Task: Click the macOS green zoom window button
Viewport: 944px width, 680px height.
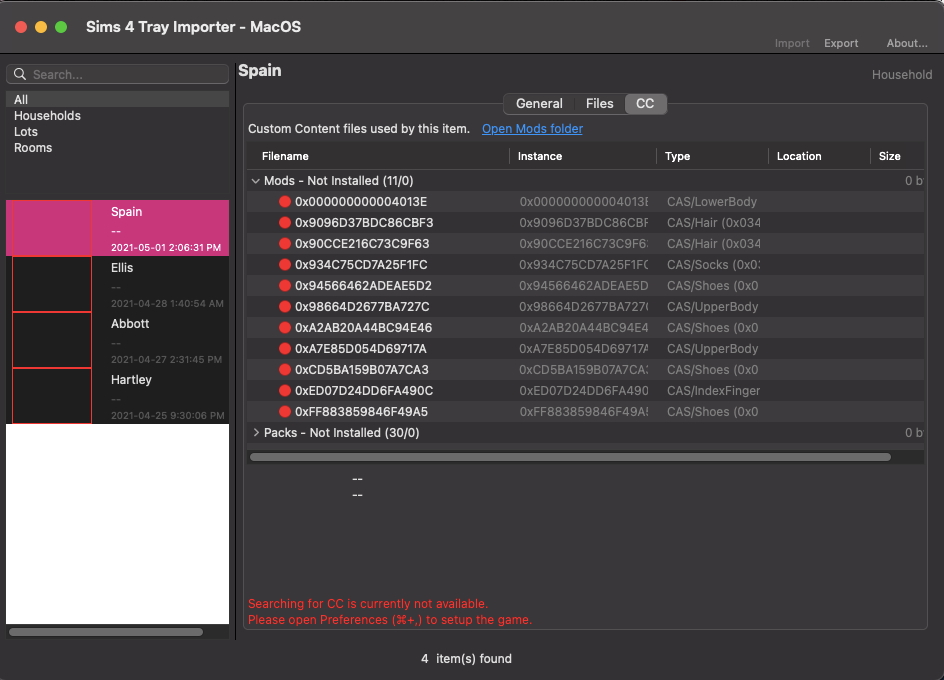Action: [61, 27]
